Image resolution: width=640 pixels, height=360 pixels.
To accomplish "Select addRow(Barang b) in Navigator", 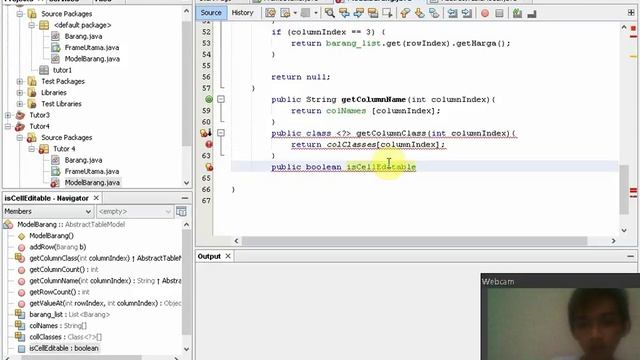I will click(x=58, y=247).
